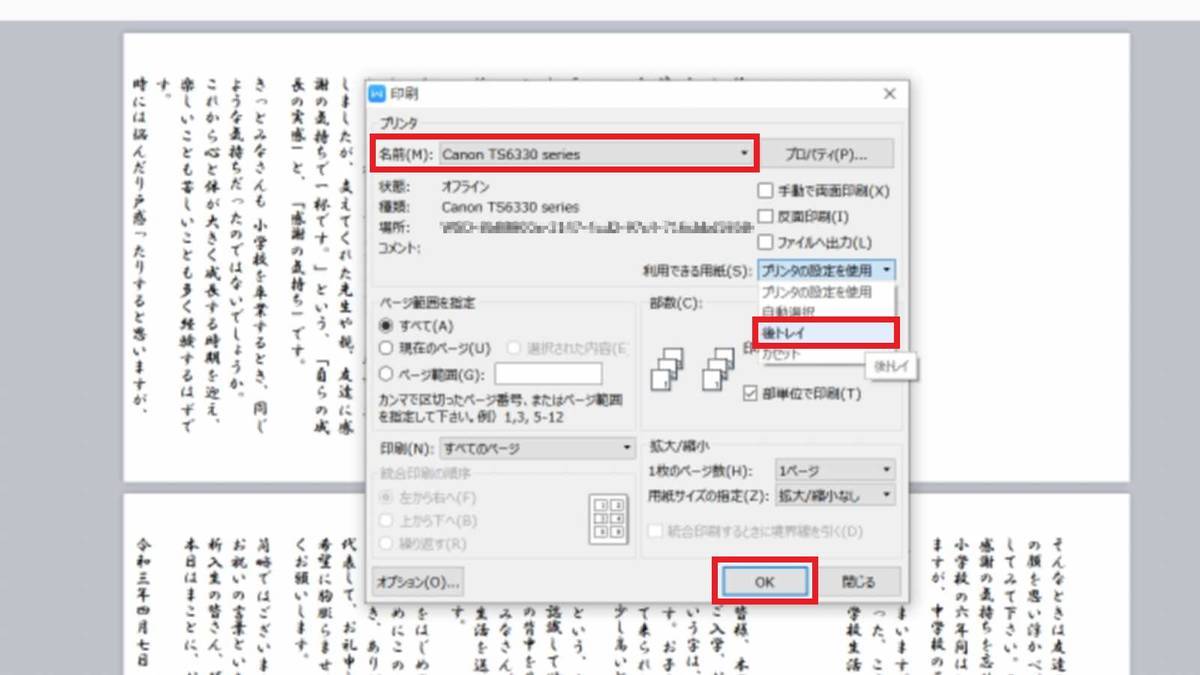
Task: Tick the 反転印刷(I) checkbox
Action: pos(766,216)
